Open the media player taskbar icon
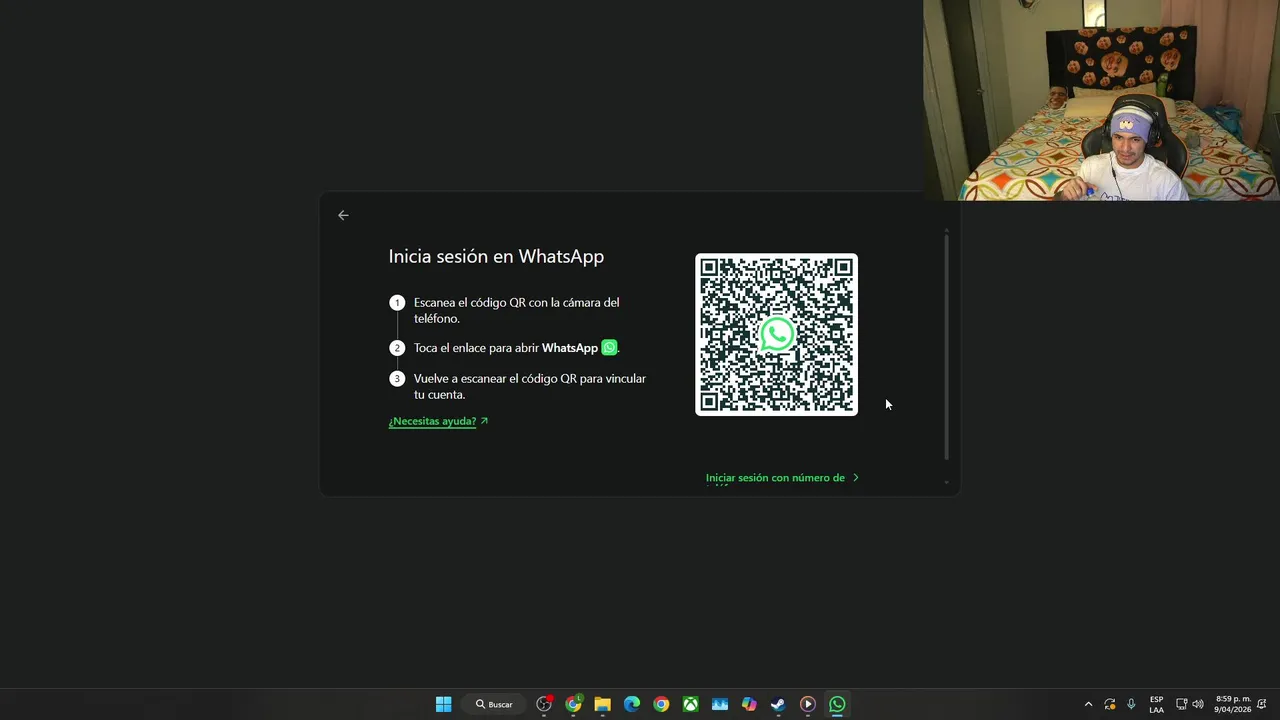 pyautogui.click(x=808, y=704)
